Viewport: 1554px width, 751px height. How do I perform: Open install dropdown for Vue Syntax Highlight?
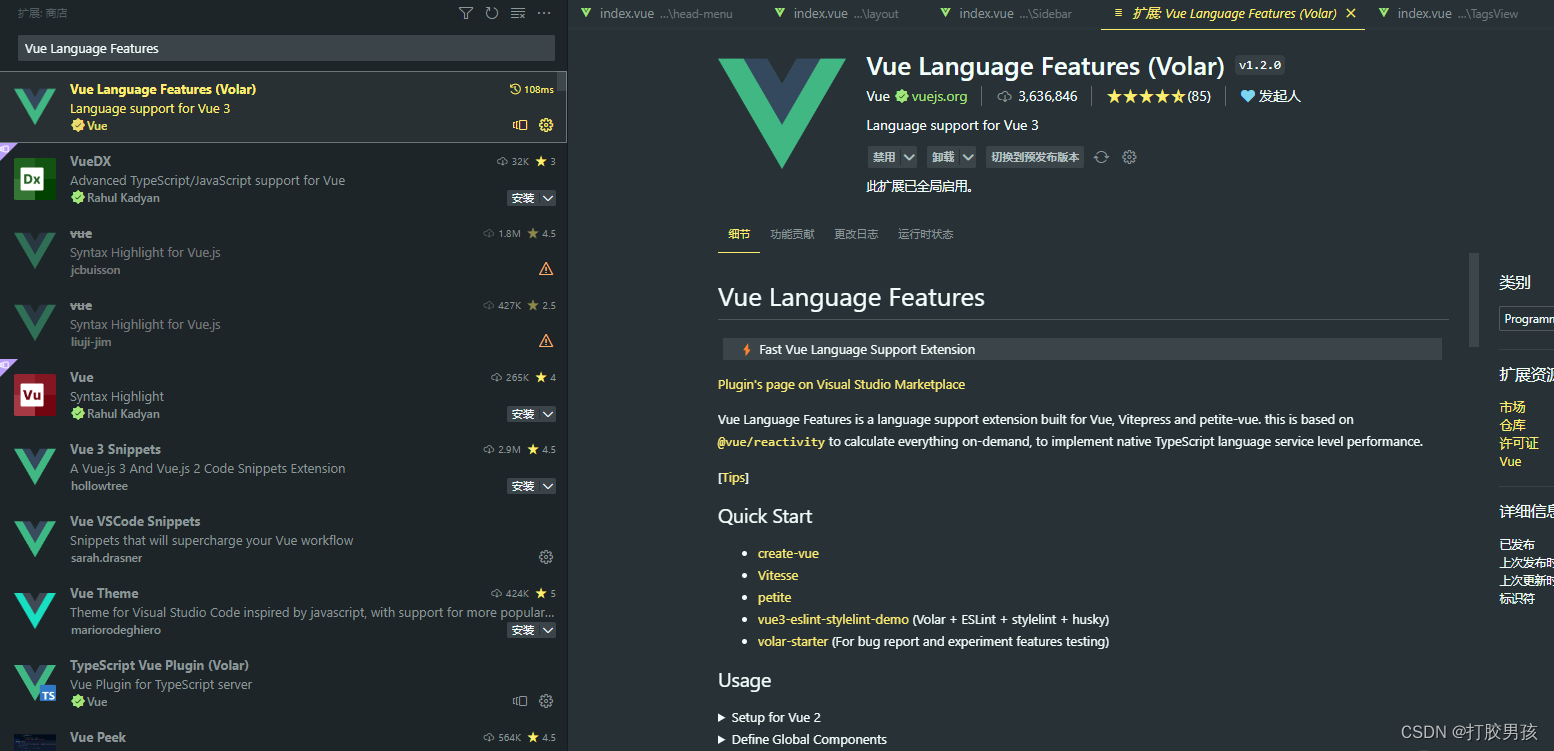coord(548,414)
